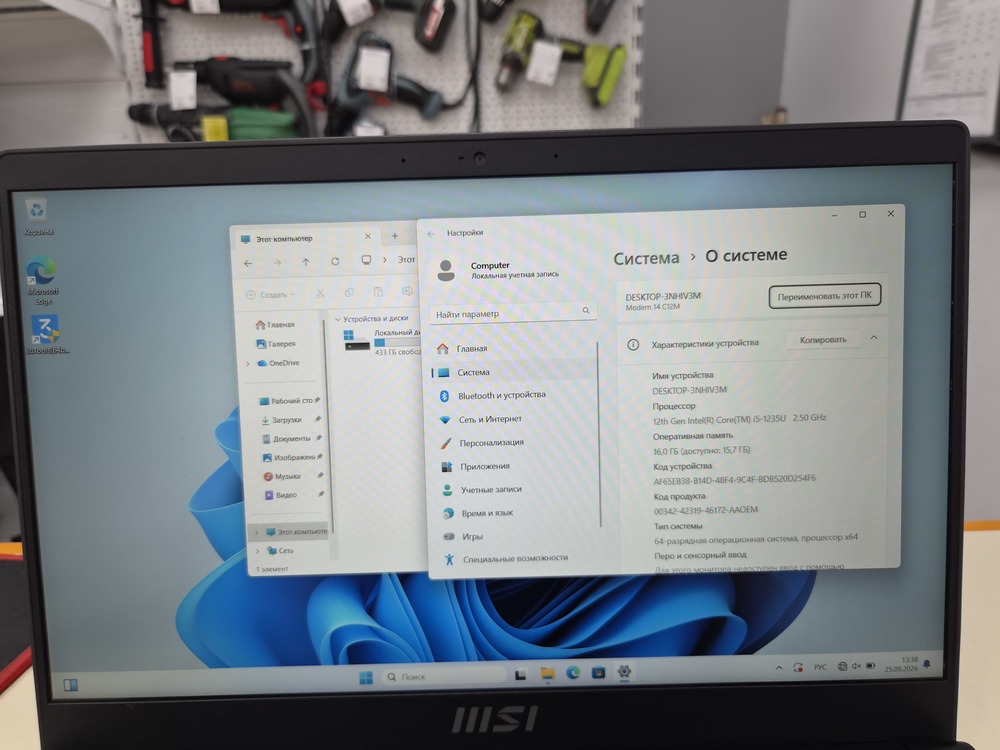Click 'Переименовать этот ПК' button
Image resolution: width=1000 pixels, height=750 pixels.
click(824, 295)
